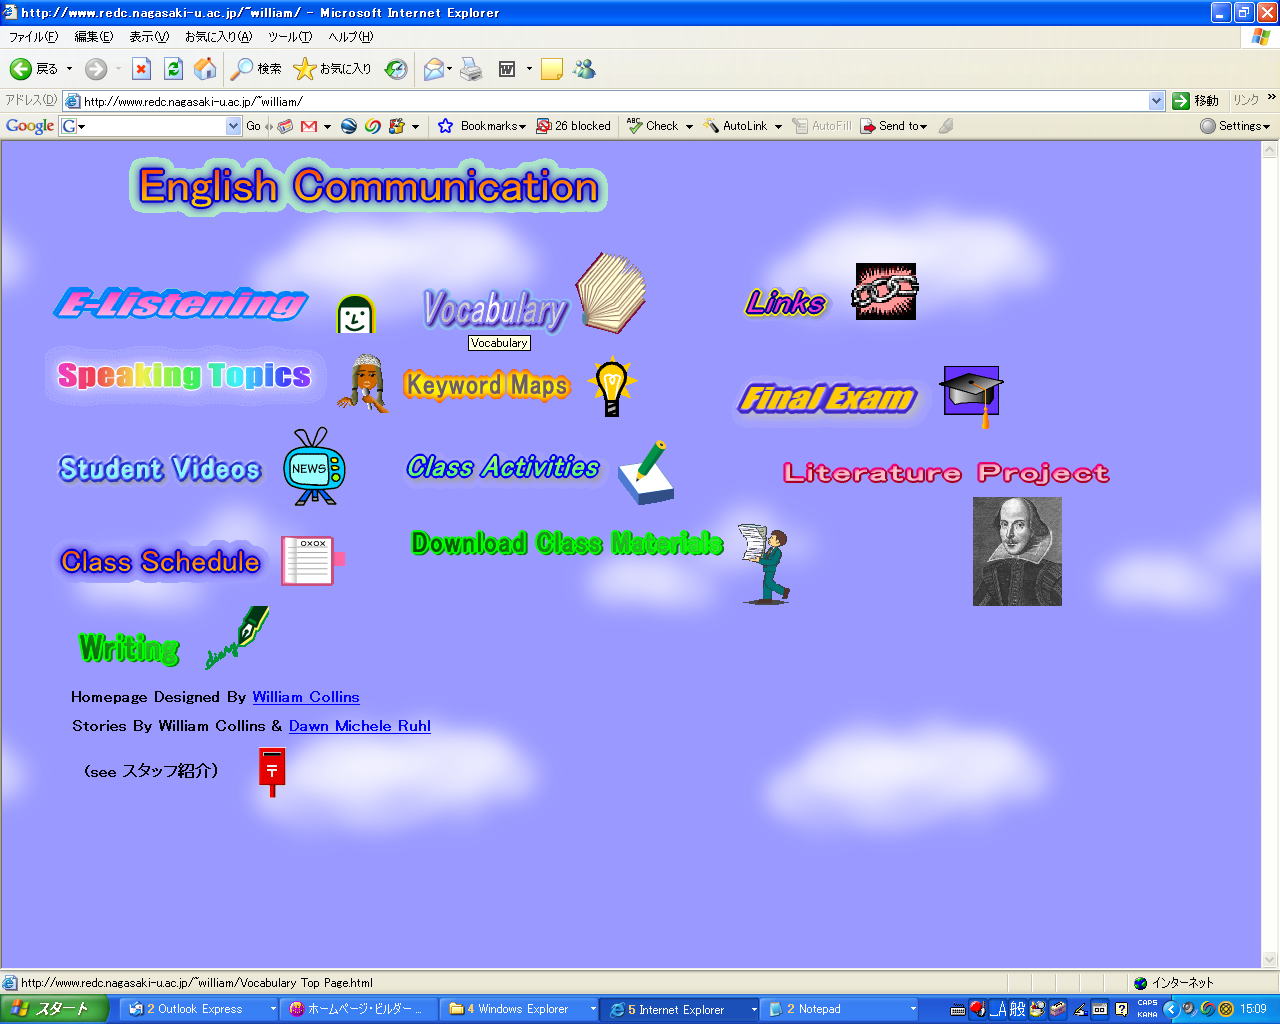The width and height of the screenshot is (1280, 1024).
Task: Click the NEWS television icon
Action: point(314,467)
